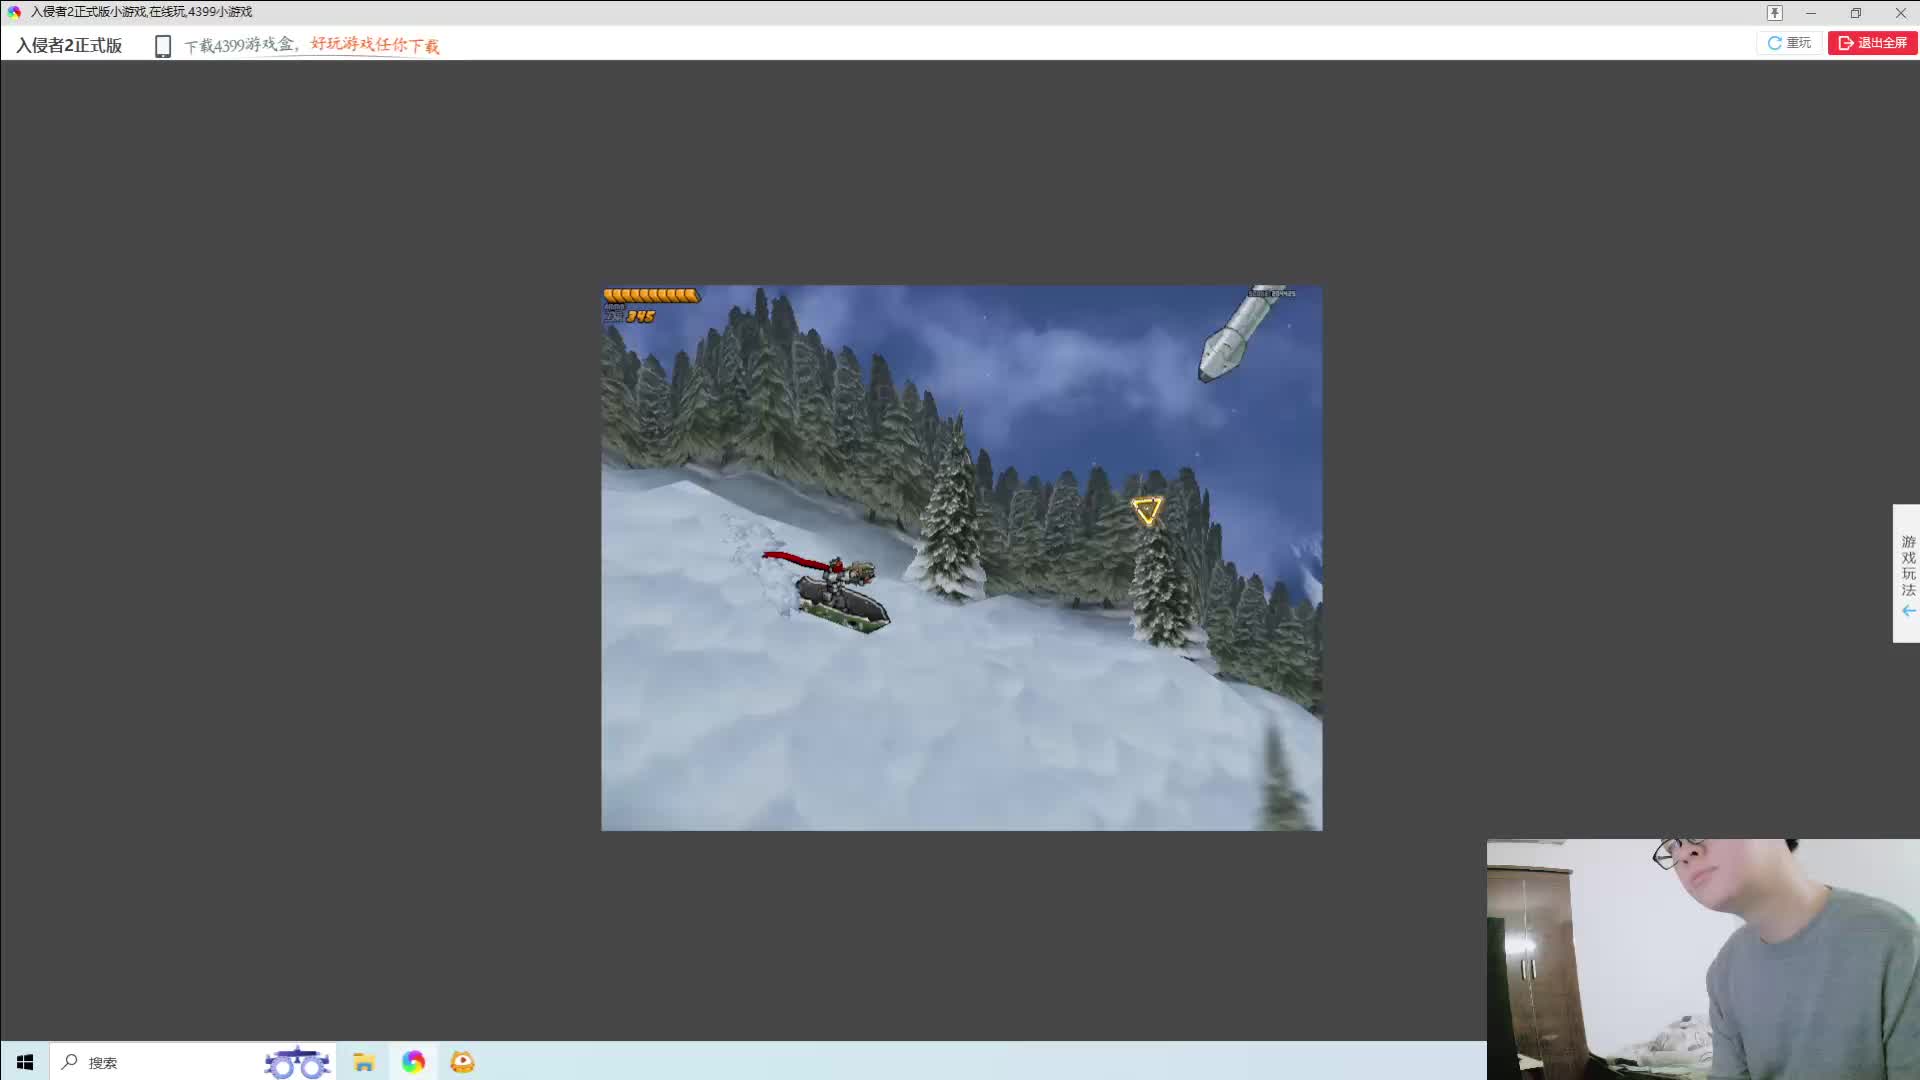
Task: Click the glasses search highlight icon
Action: pyautogui.click(x=297, y=1062)
